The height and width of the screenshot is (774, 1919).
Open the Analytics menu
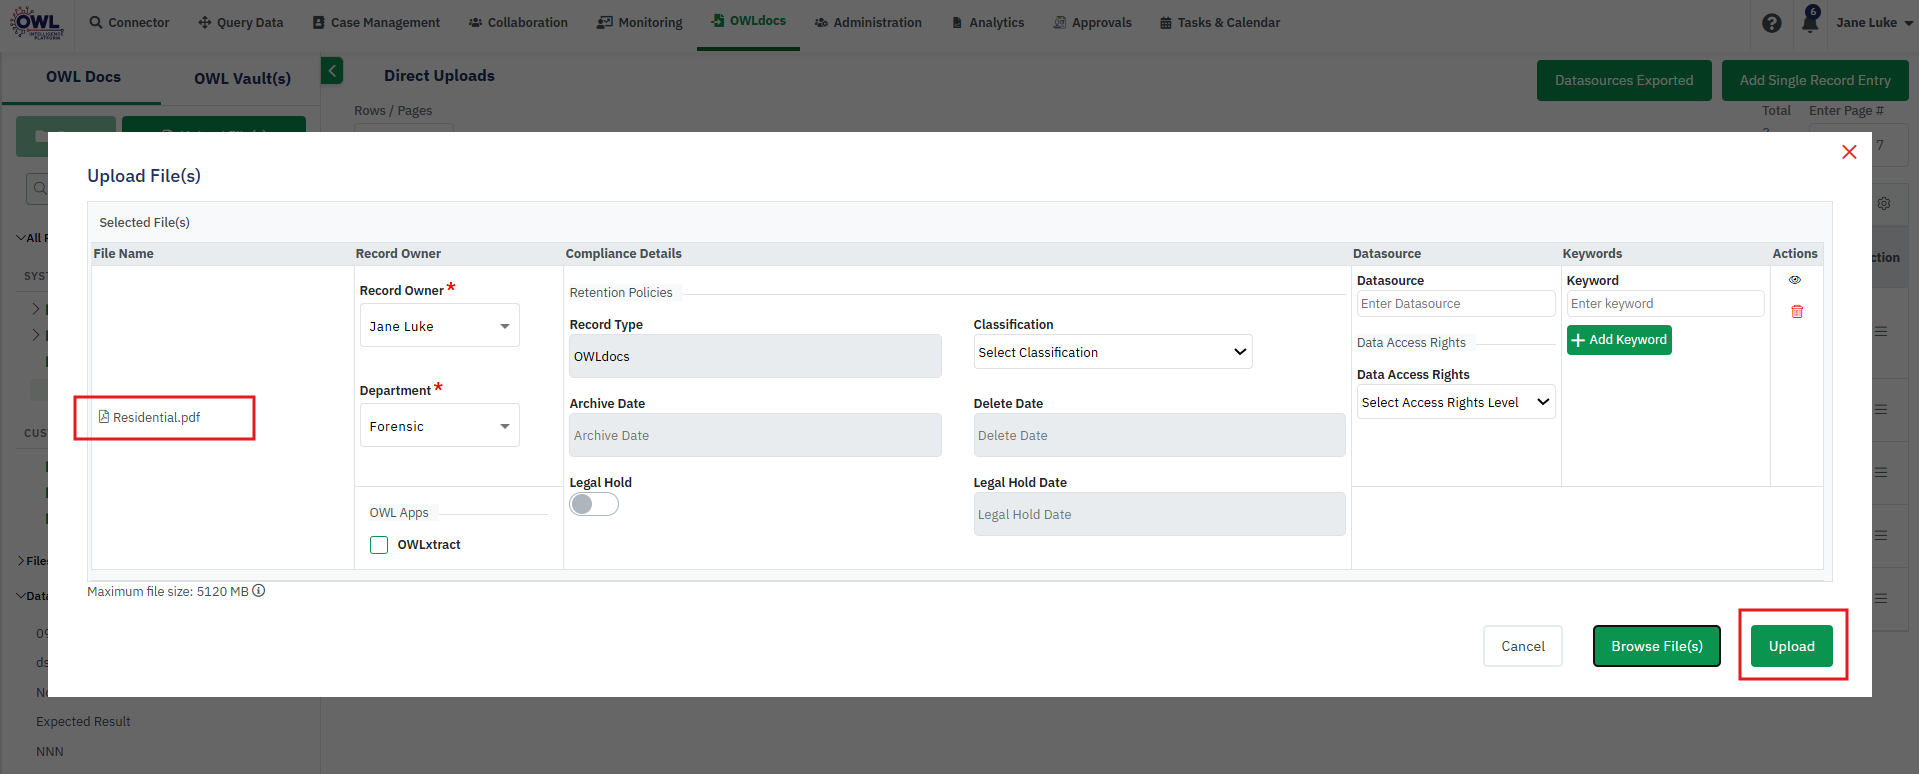click(x=987, y=22)
